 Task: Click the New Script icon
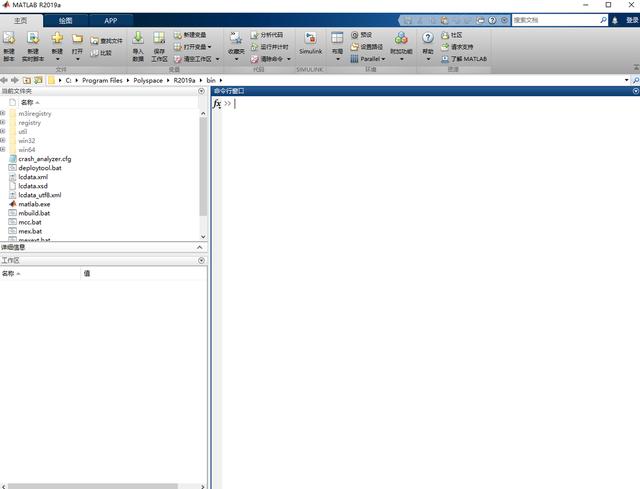pyautogui.click(x=9, y=38)
